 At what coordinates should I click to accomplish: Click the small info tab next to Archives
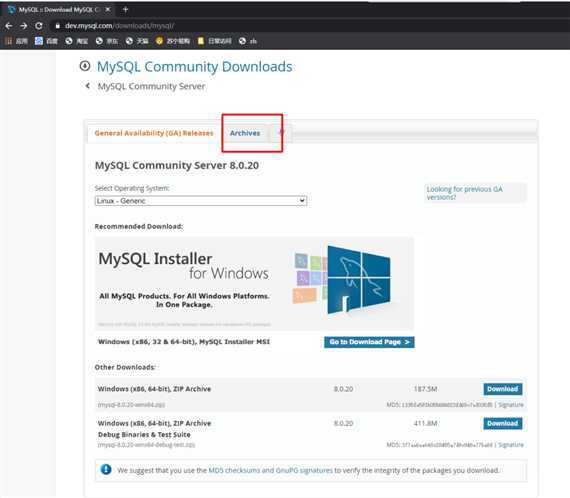pyautogui.click(x=281, y=133)
